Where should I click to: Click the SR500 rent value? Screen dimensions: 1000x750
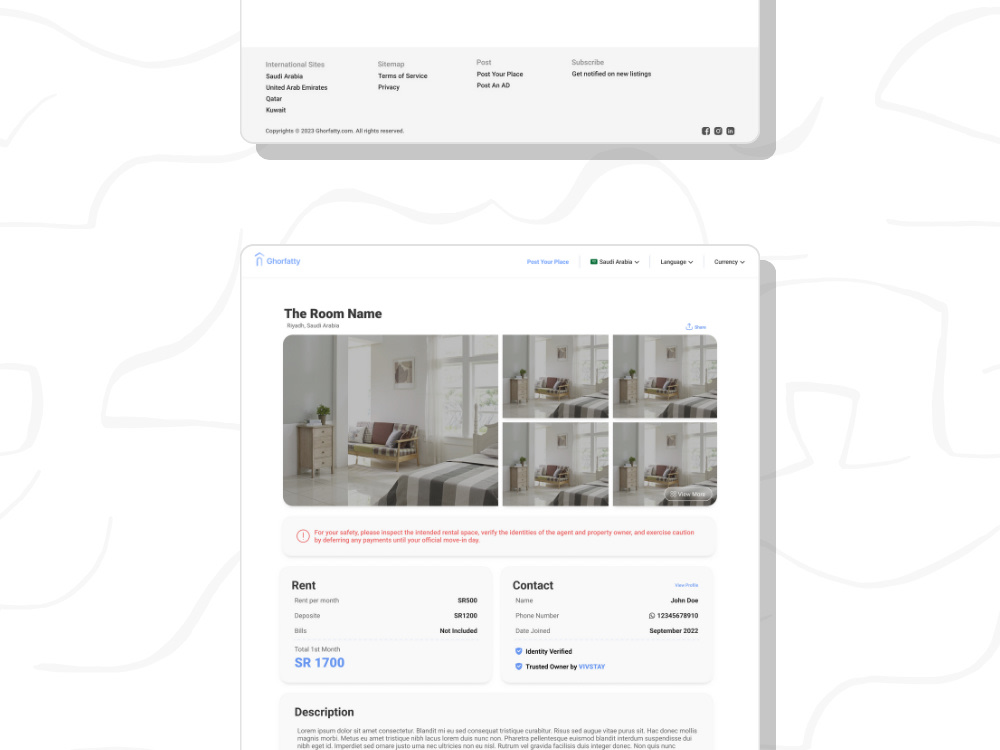click(x=467, y=600)
